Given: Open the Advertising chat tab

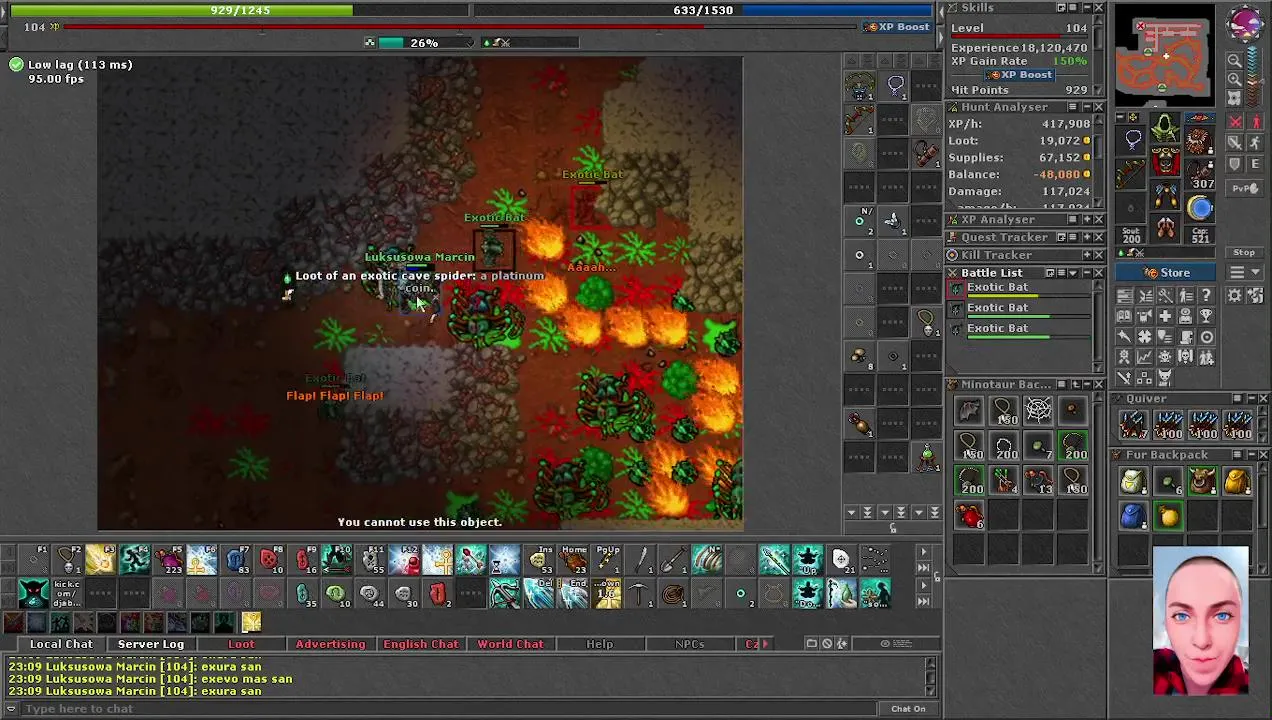Looking at the screenshot, I should click(x=330, y=644).
